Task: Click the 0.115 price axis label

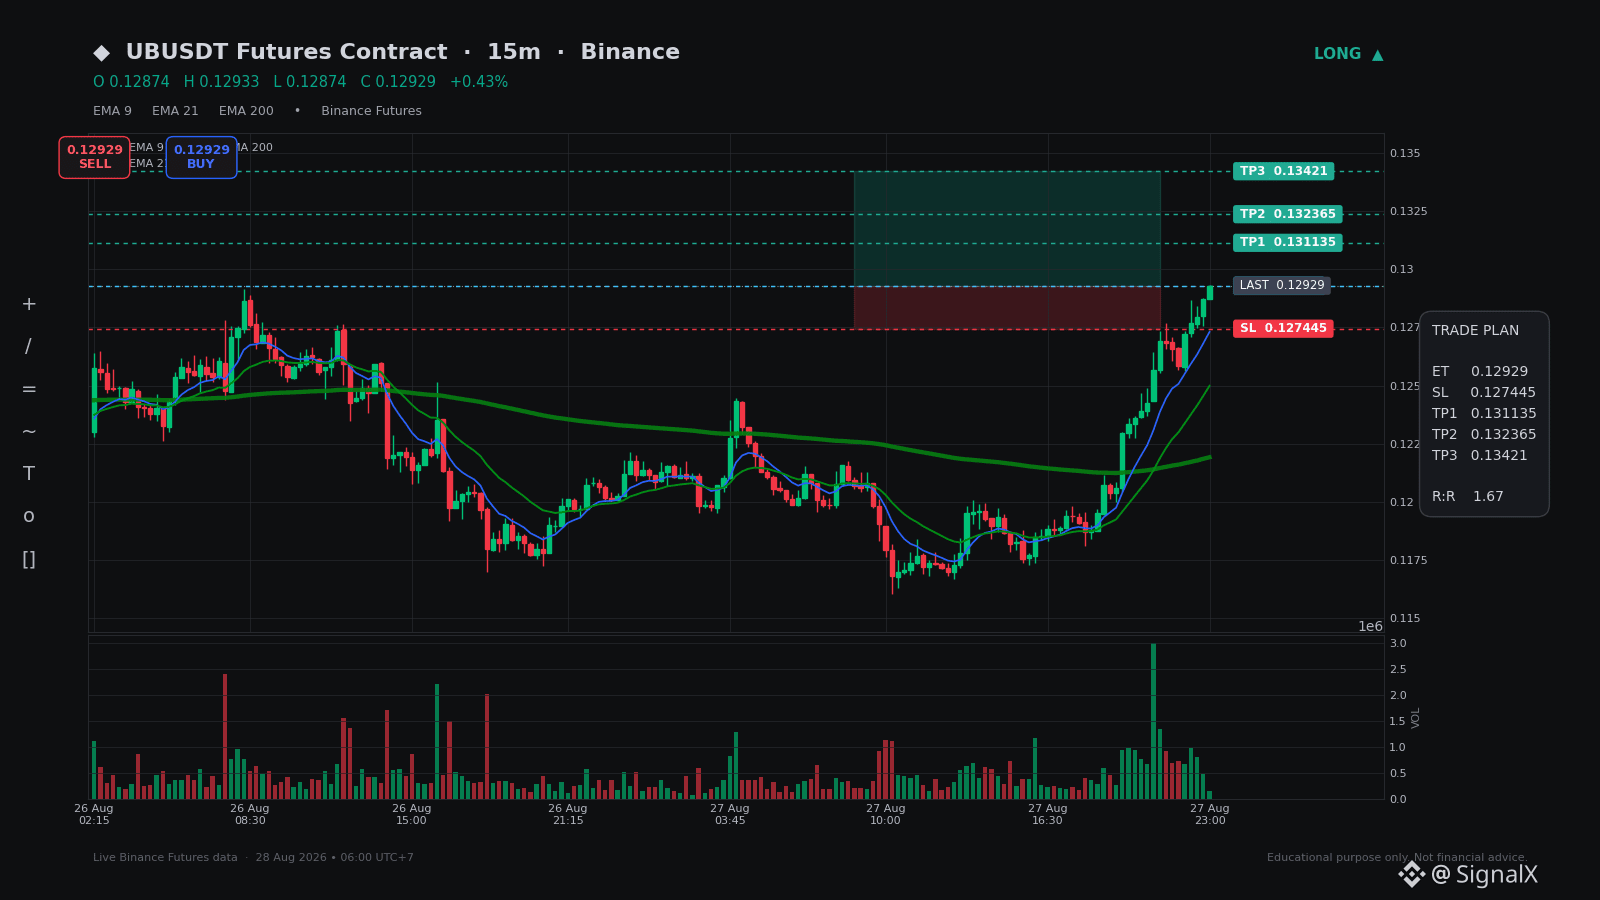Action: coord(1405,618)
